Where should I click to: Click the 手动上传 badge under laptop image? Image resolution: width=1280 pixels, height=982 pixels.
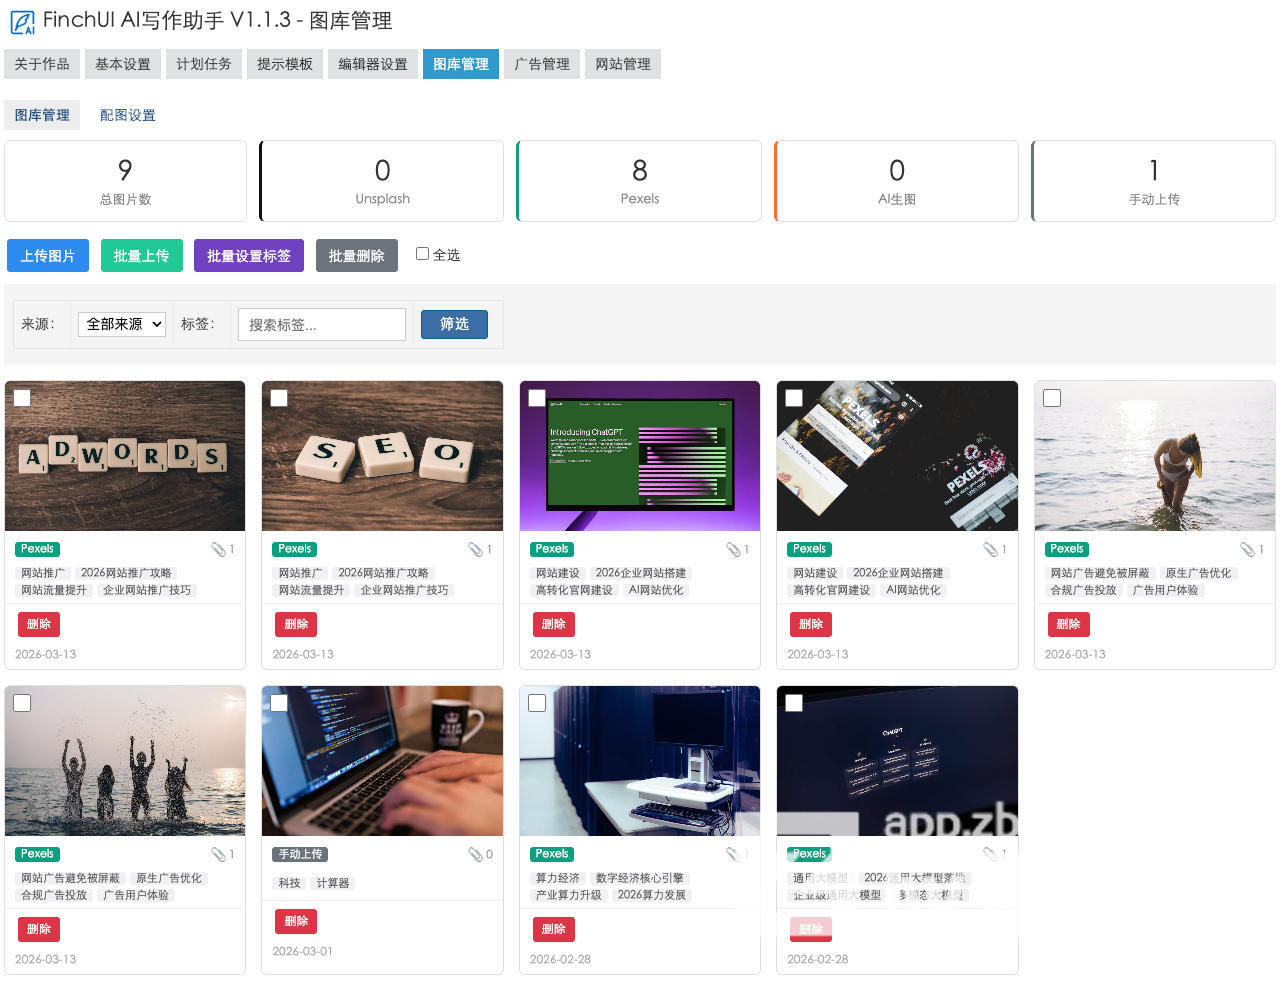(300, 854)
